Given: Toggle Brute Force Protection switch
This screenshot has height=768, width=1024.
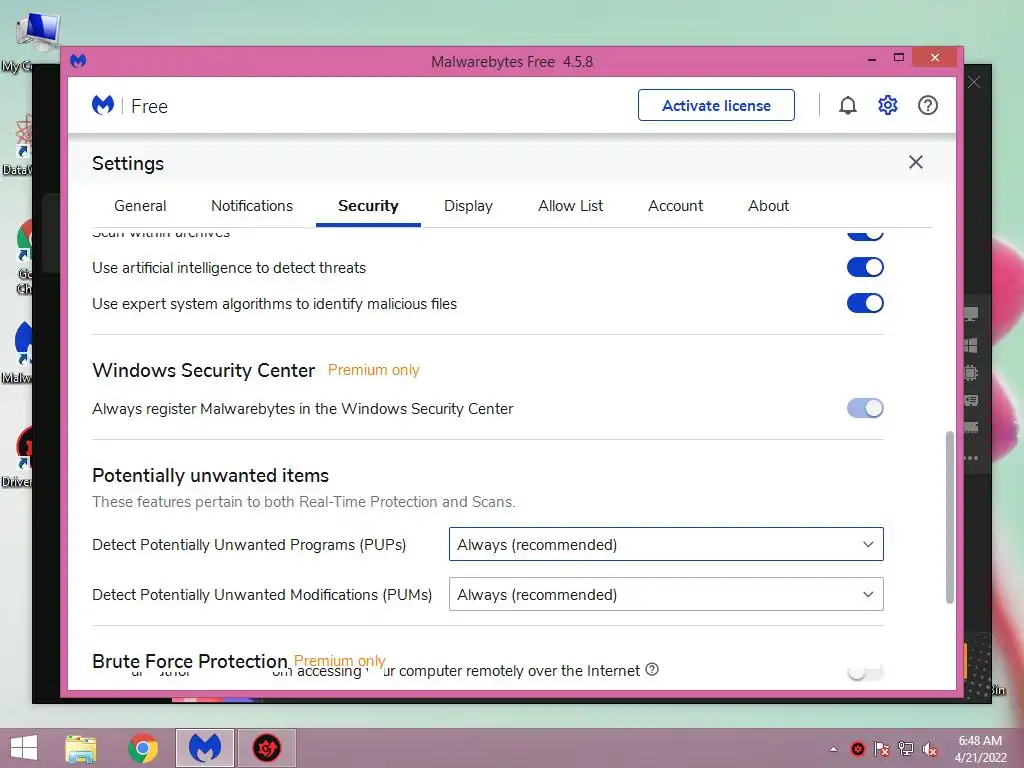Looking at the screenshot, I should [x=865, y=672].
